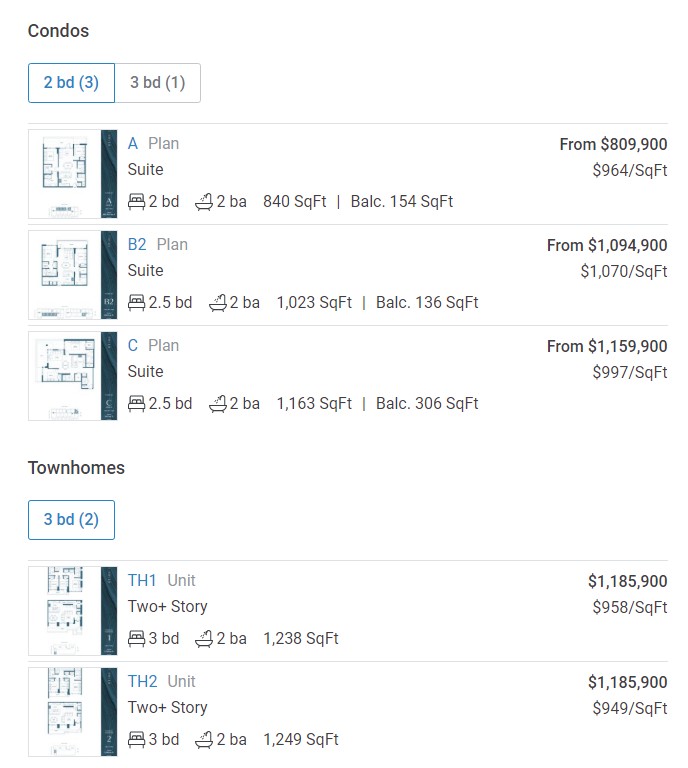Click the bathtub icon in C Plan row
Screen dimensions: 688x768
pos(218,403)
